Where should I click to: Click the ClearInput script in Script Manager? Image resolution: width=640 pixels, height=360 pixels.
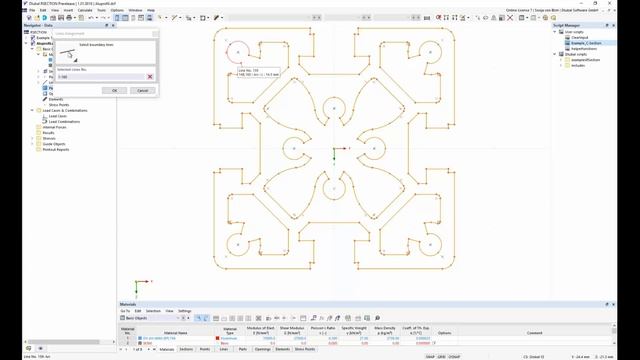pos(580,38)
